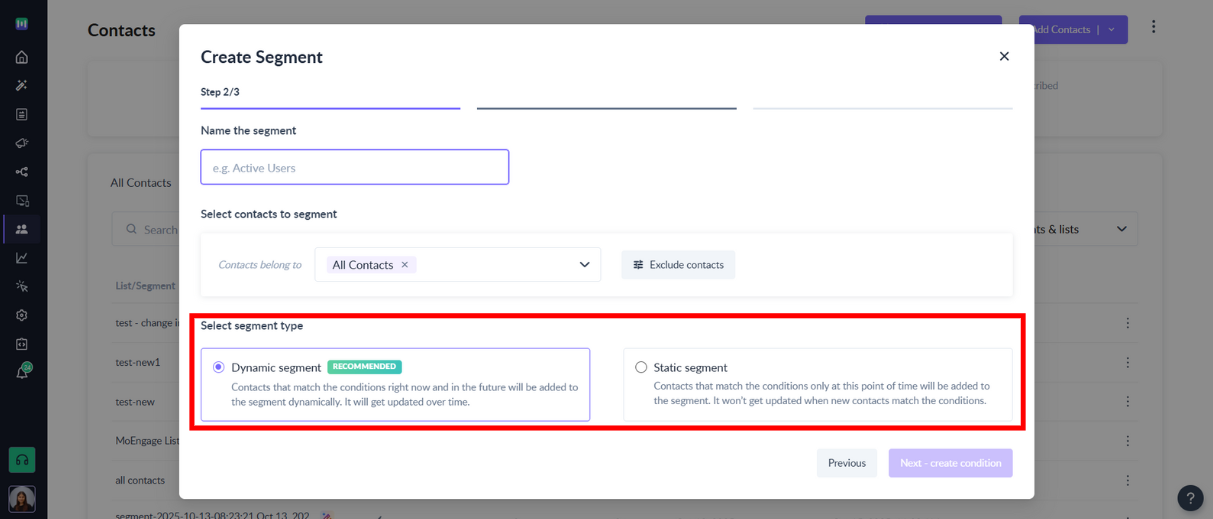Open the click-tracking cursor icon in sidebar
Viewport: 1213px width, 519px height.
click(22, 286)
